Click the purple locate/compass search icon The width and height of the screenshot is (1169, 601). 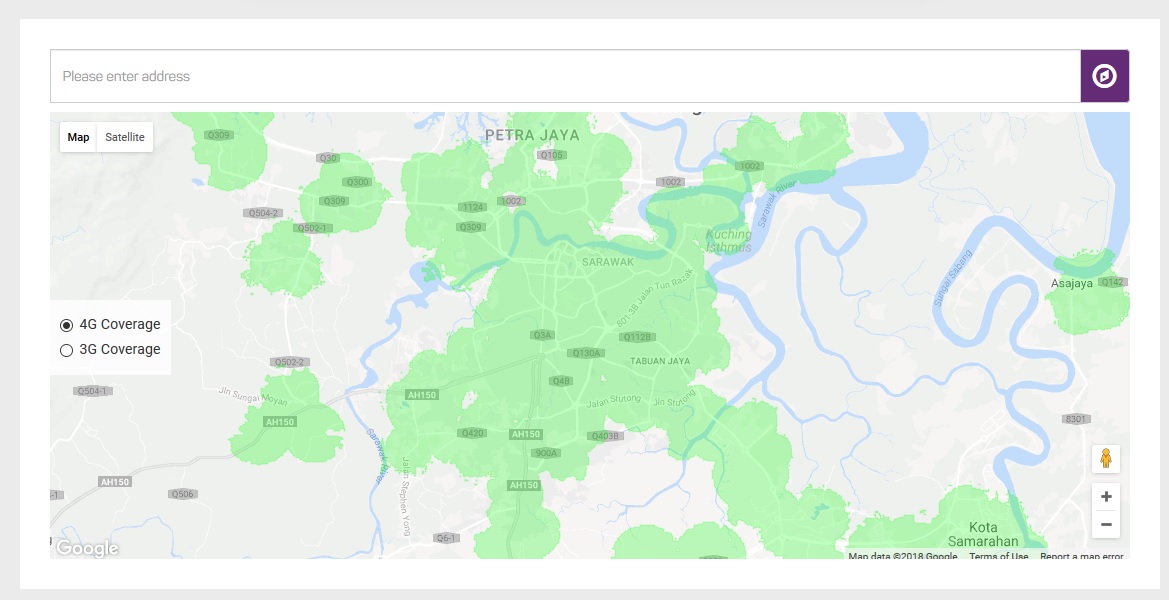coord(1105,75)
